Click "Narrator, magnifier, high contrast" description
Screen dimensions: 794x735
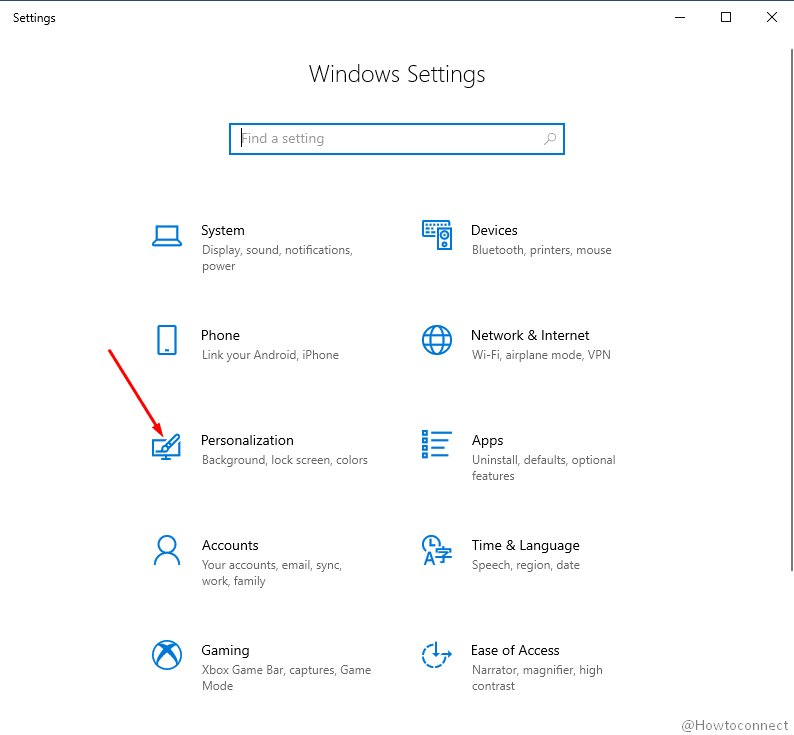[537, 678]
